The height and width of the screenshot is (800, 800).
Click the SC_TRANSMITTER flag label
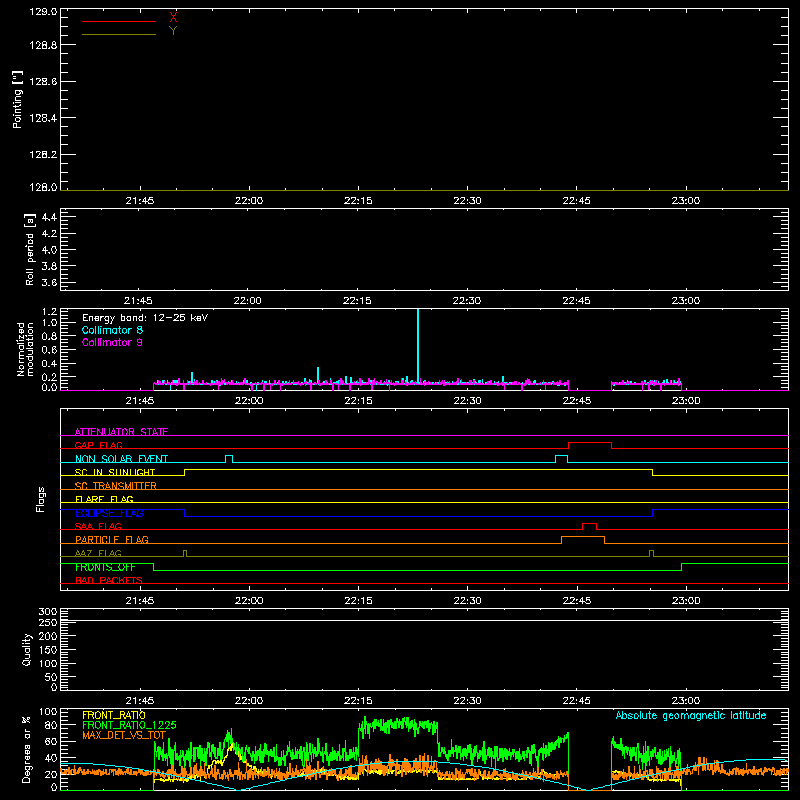point(116,486)
